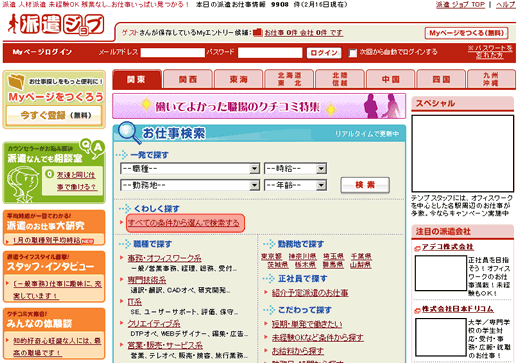This screenshot has width=520, height=363.
Task: Click the 山梨県 location link
Action: click(361, 265)
